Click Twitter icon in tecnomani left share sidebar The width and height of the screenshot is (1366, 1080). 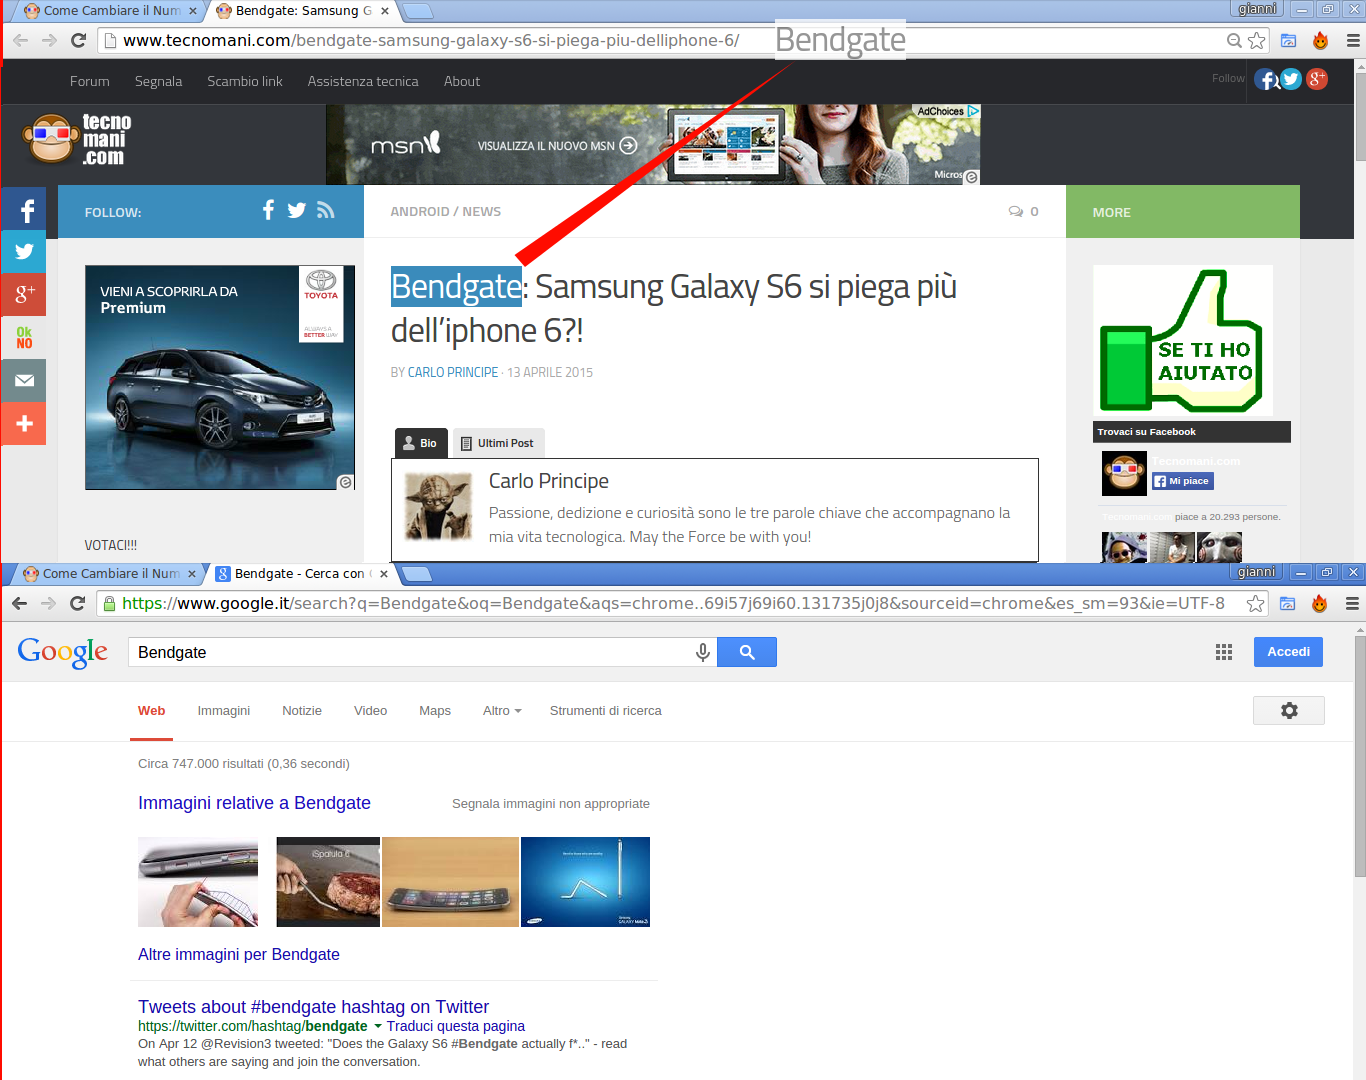(23, 252)
